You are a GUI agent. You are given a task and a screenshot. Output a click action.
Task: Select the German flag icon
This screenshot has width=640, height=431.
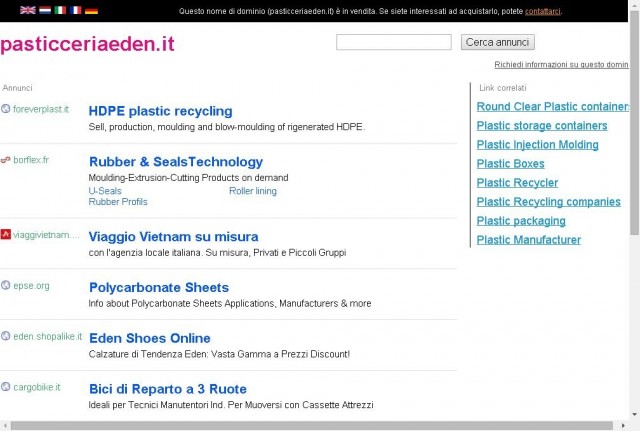[91, 10]
